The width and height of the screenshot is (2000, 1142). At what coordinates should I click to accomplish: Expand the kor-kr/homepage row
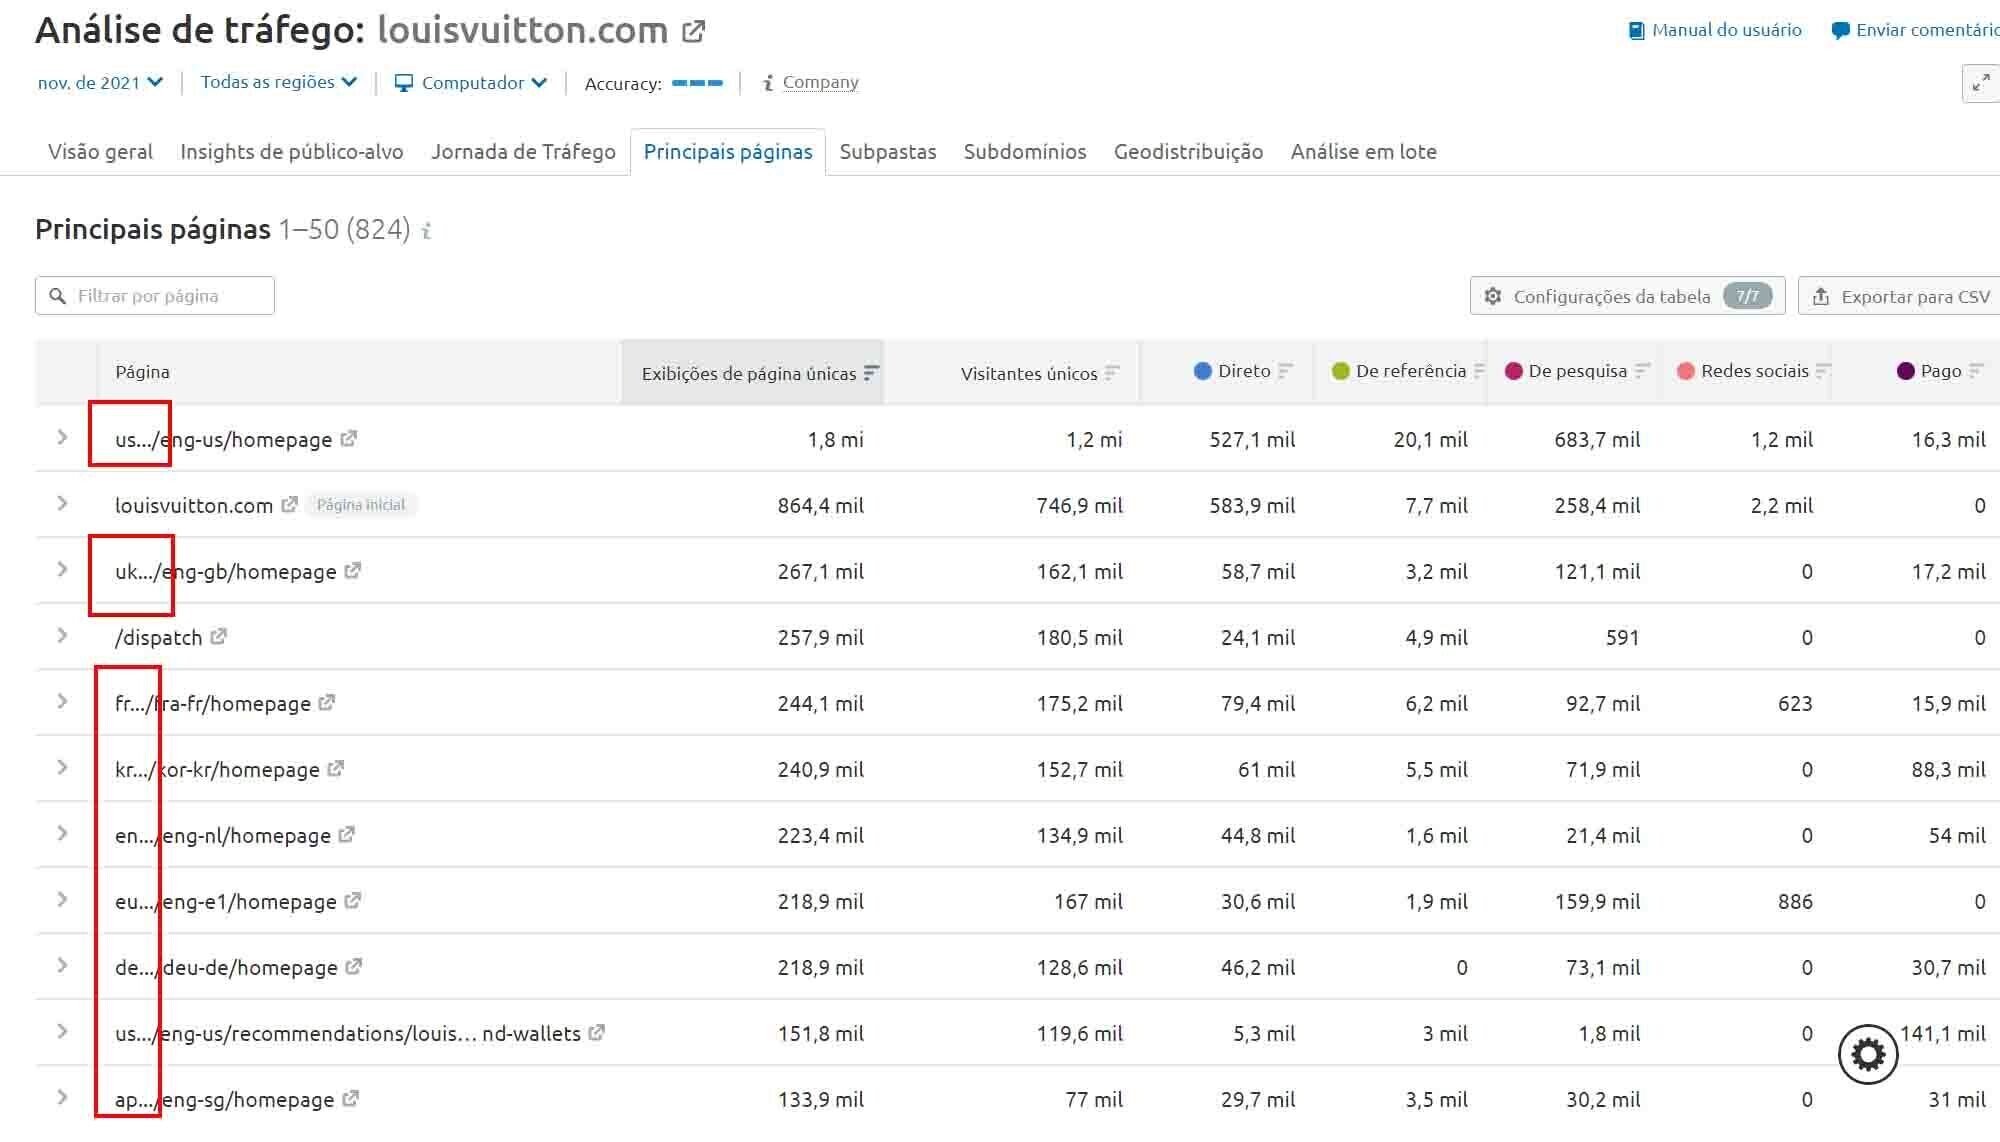[x=62, y=767]
